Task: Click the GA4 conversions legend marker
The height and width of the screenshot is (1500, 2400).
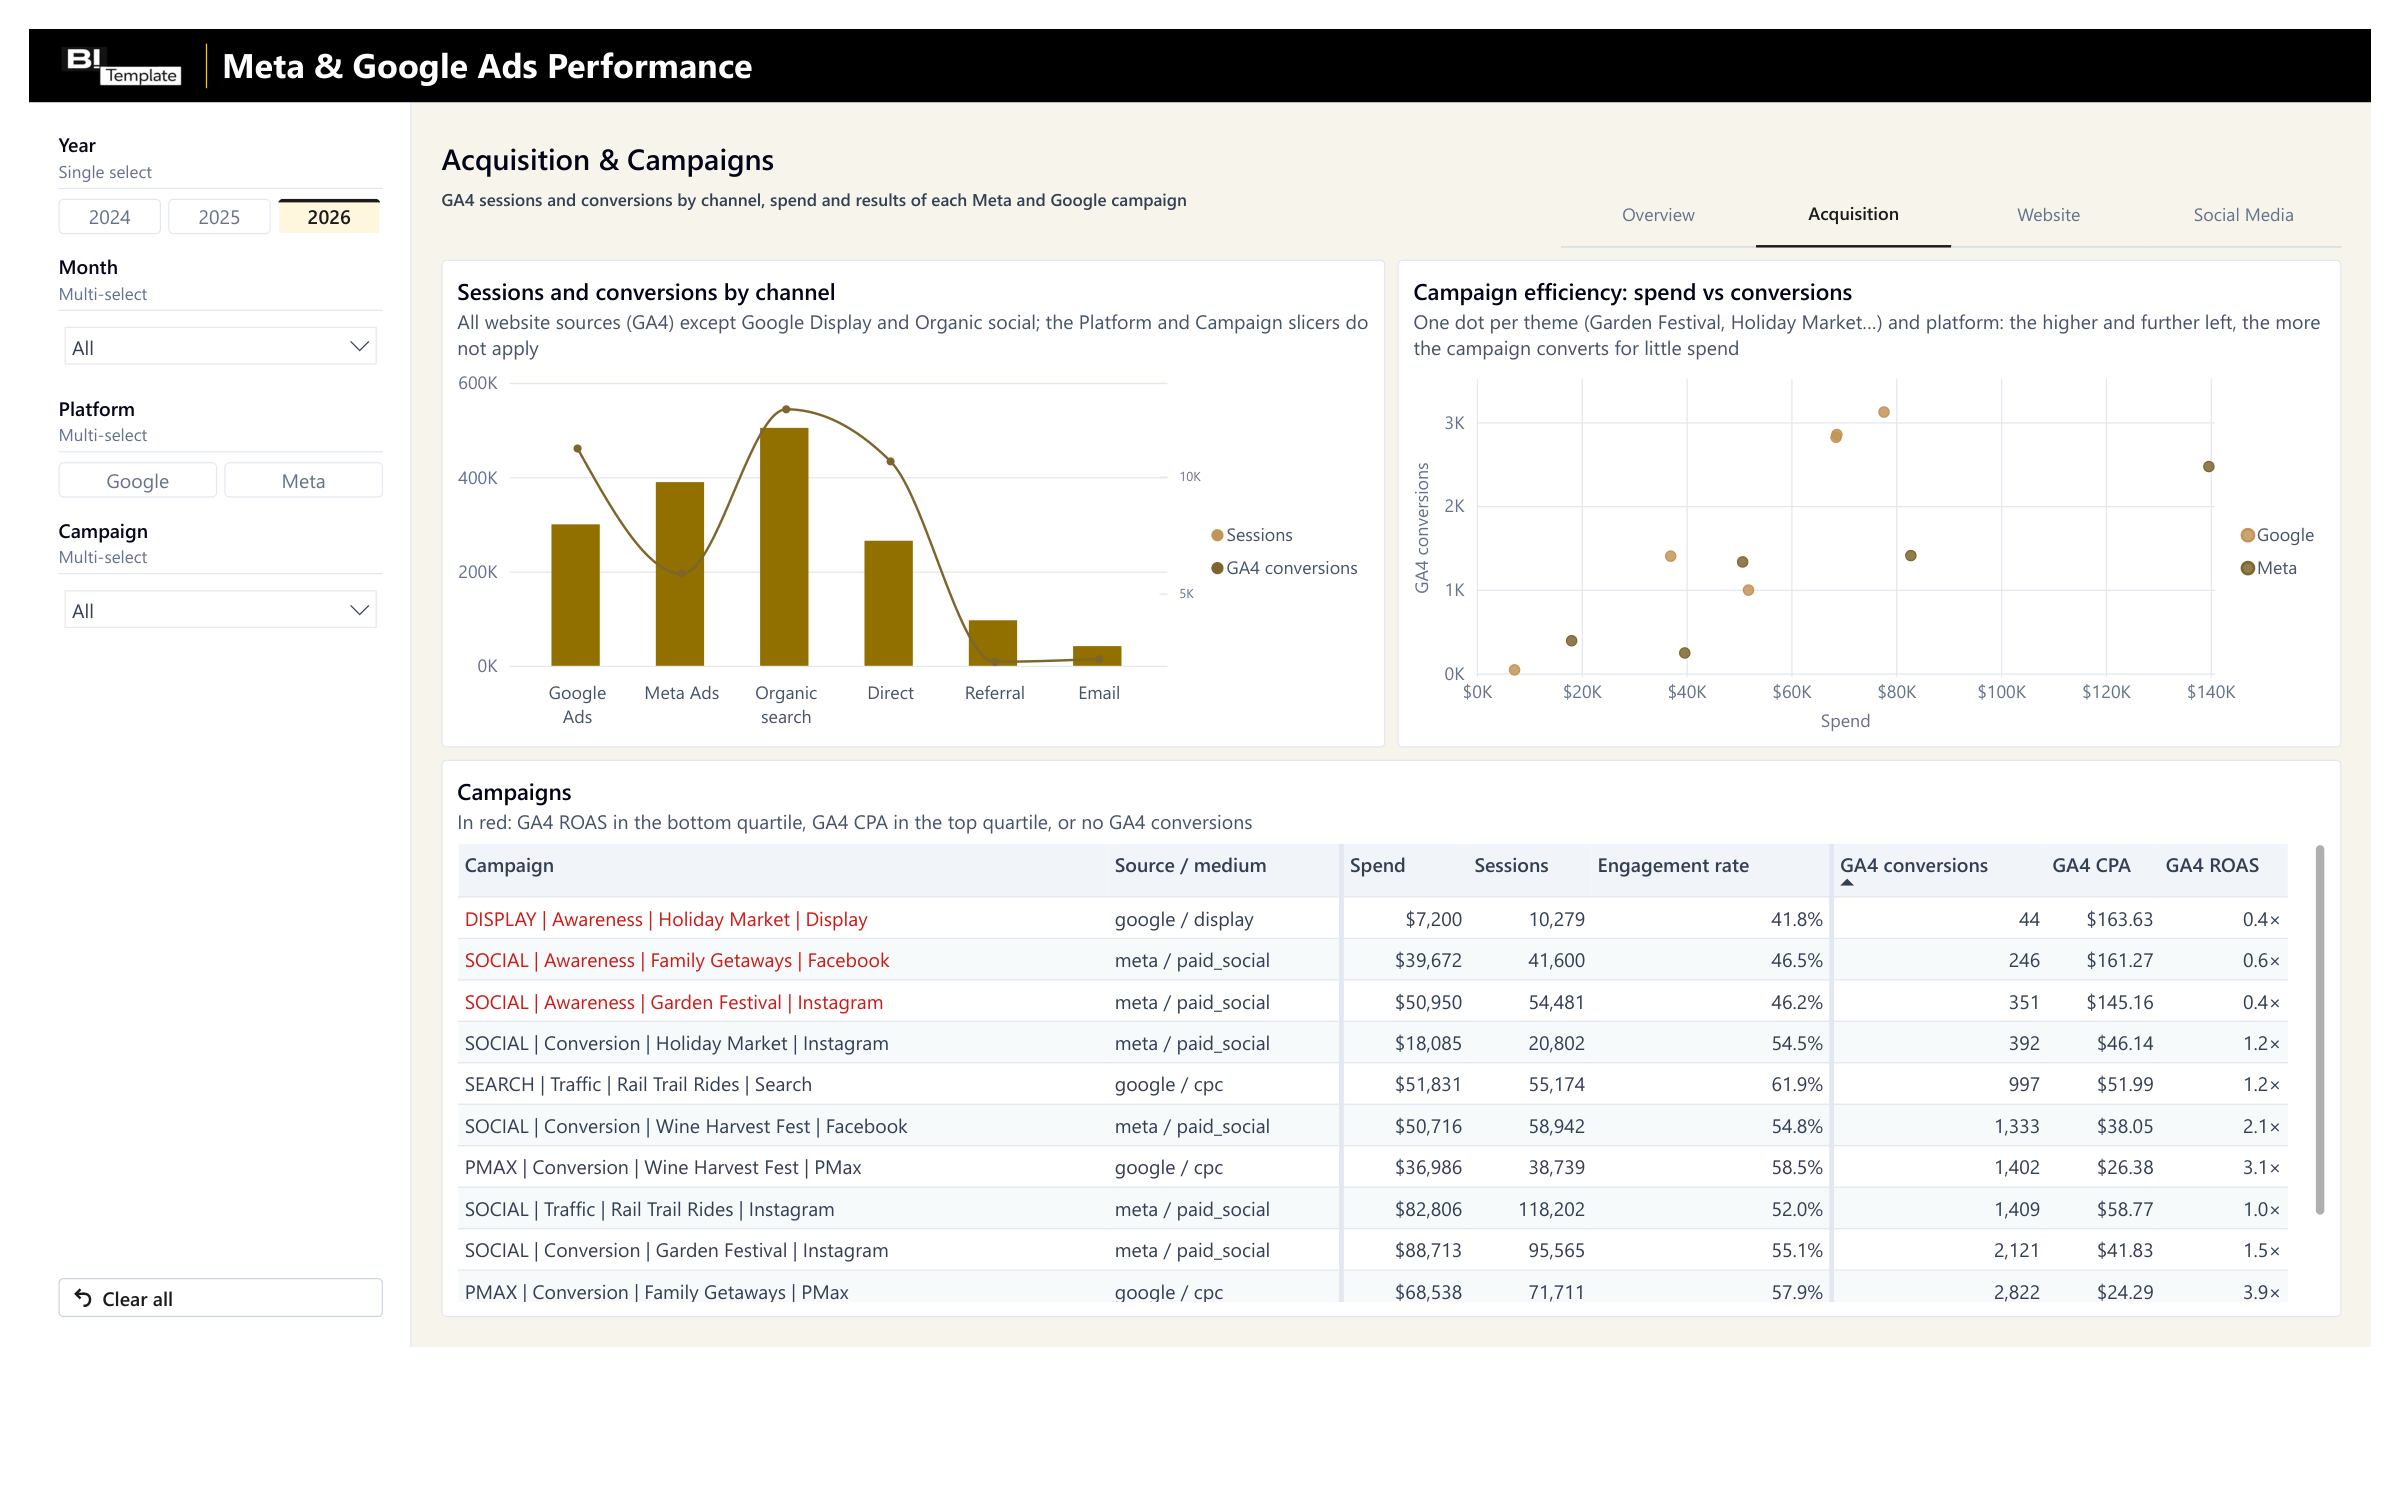Action: [x=1217, y=568]
